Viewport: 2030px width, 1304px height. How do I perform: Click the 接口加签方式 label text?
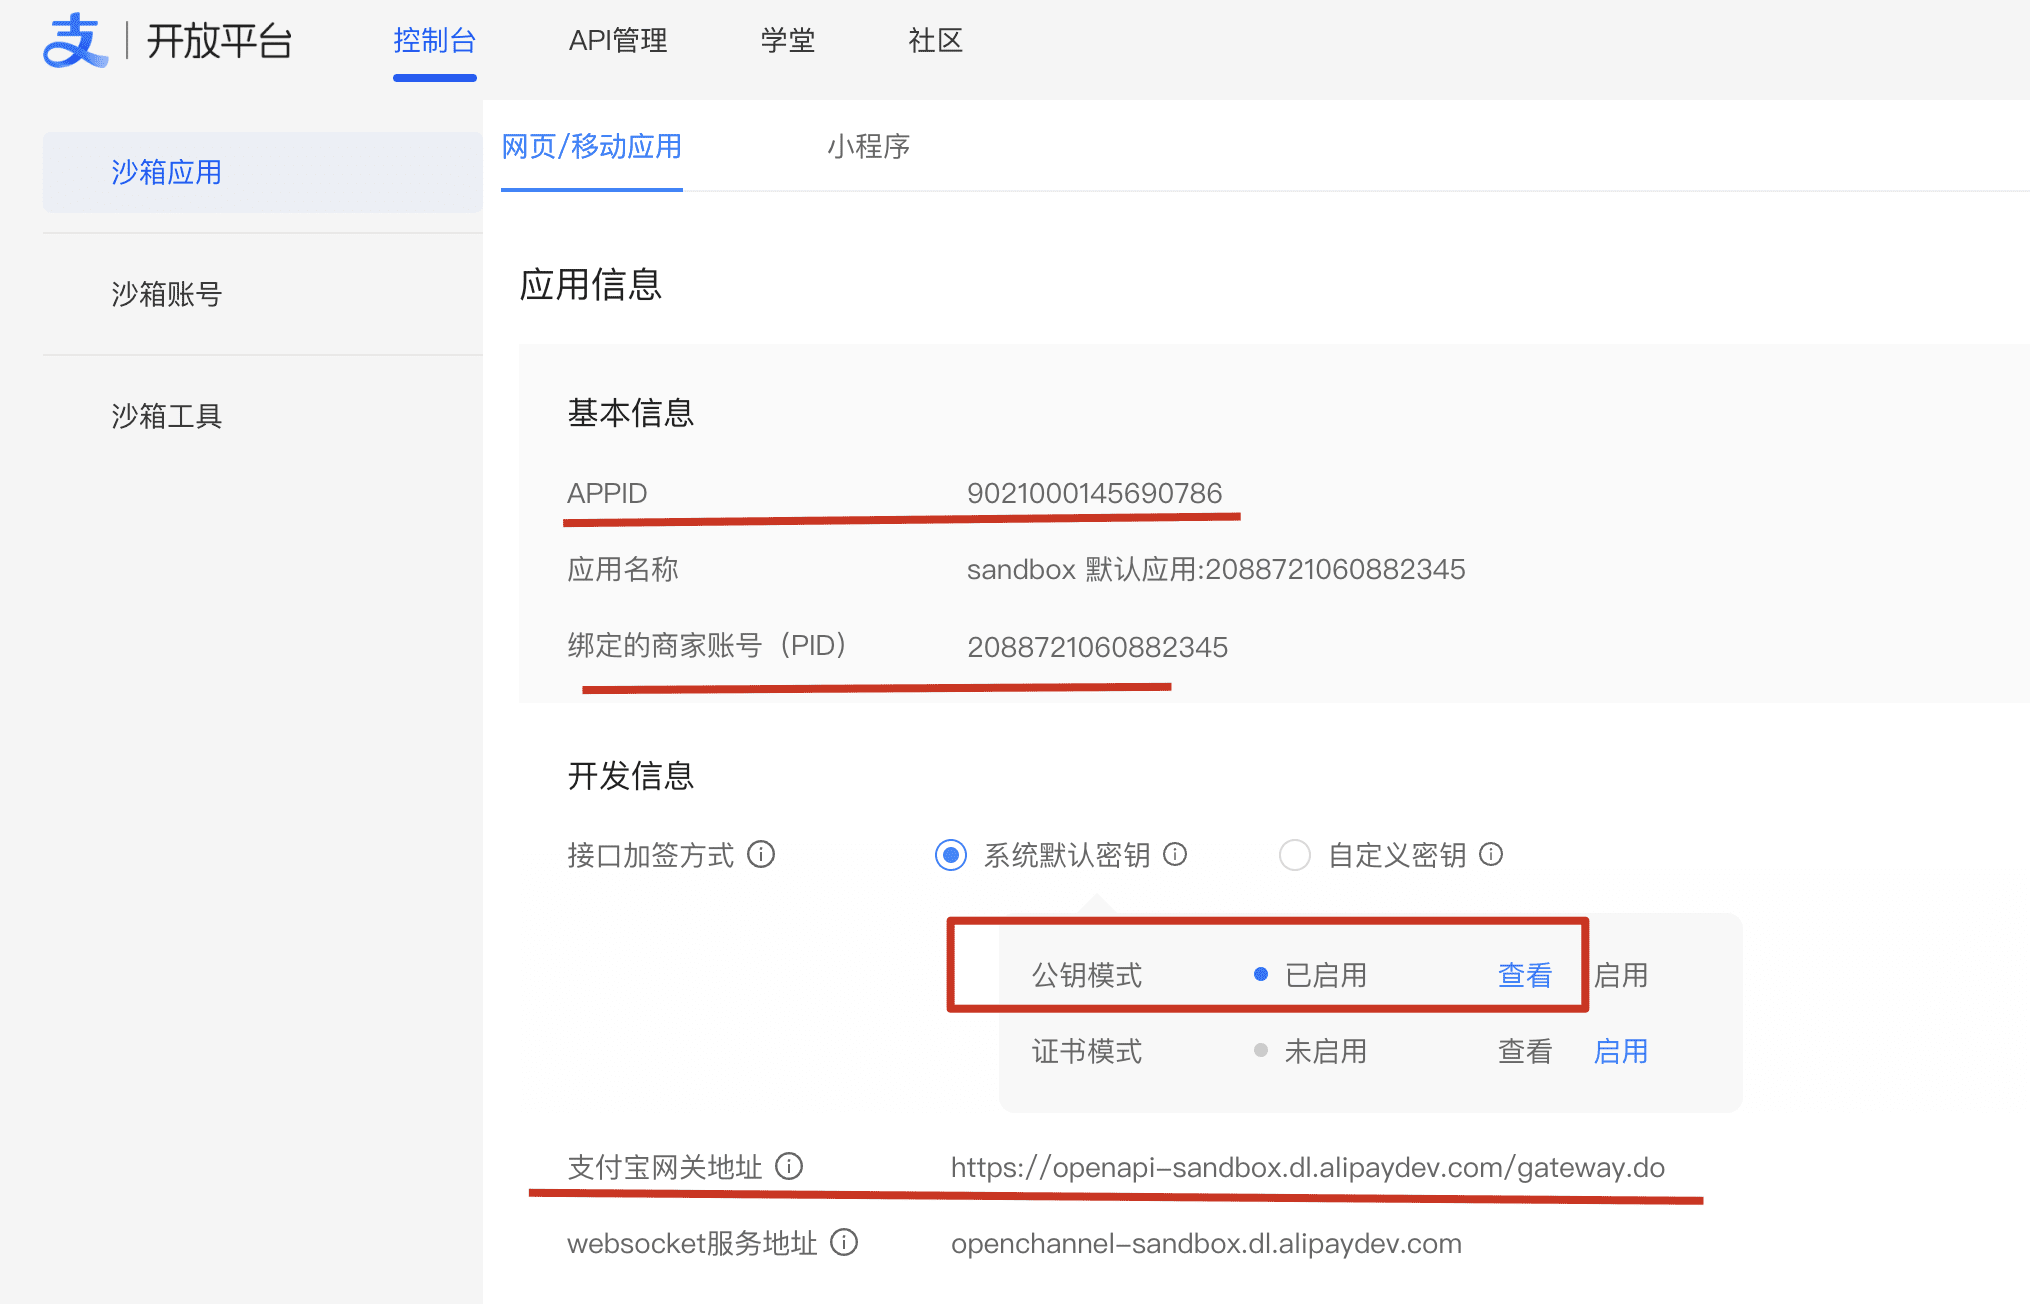651,855
